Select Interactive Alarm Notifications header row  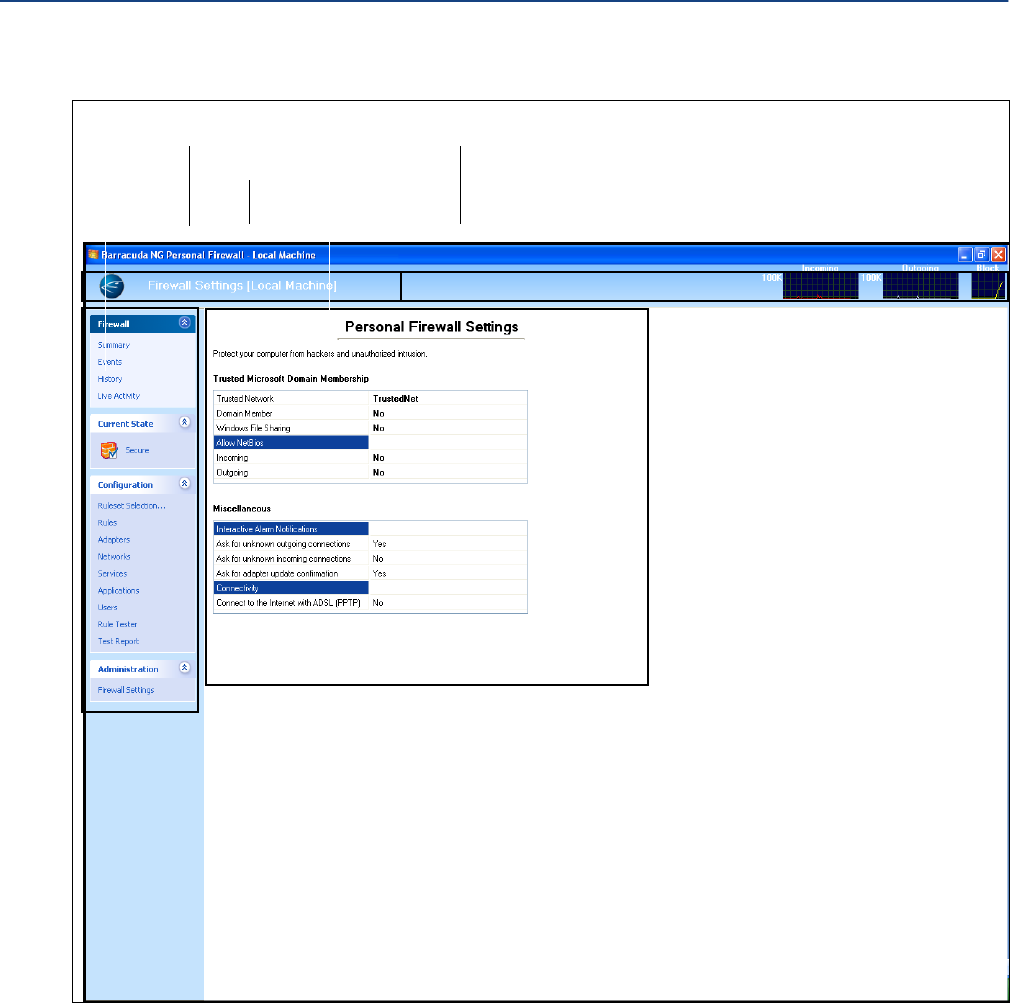[370, 529]
